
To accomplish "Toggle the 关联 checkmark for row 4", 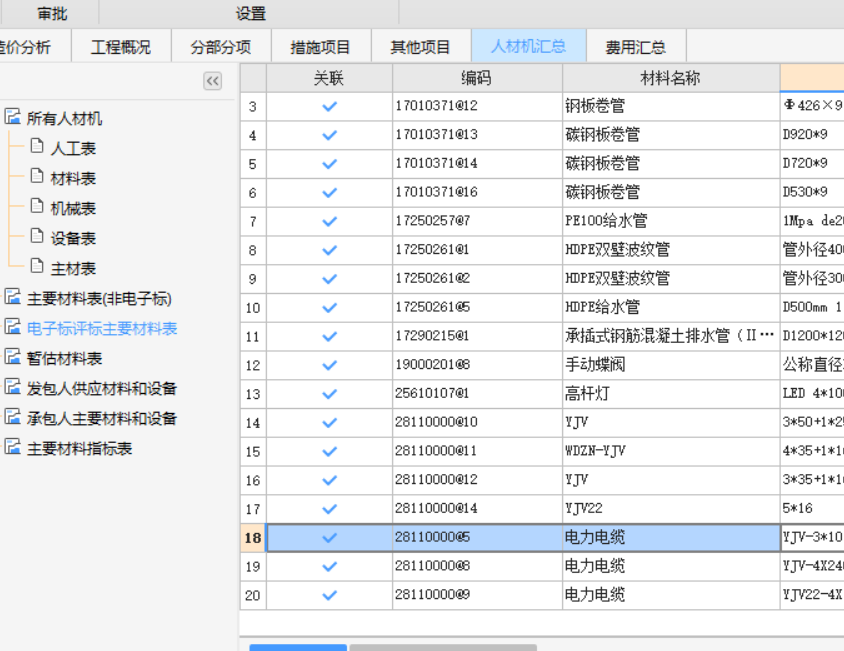I will click(x=329, y=135).
